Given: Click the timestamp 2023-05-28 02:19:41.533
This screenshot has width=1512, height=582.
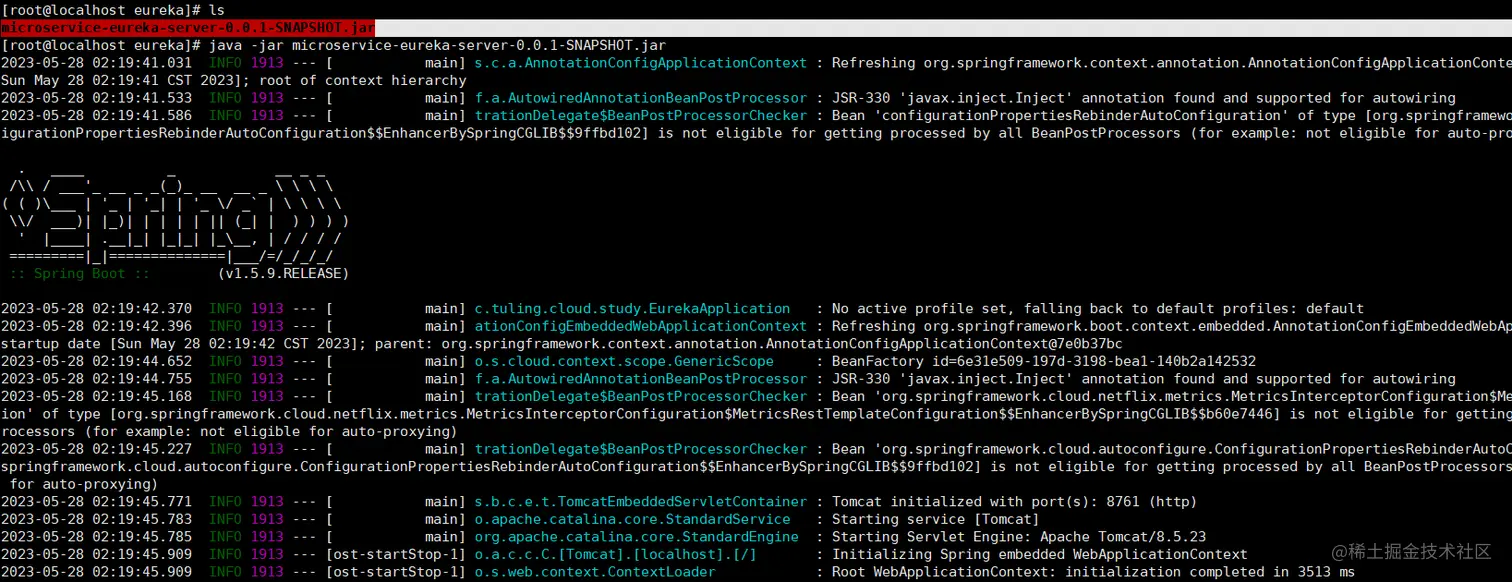Looking at the screenshot, I should click(x=96, y=98).
